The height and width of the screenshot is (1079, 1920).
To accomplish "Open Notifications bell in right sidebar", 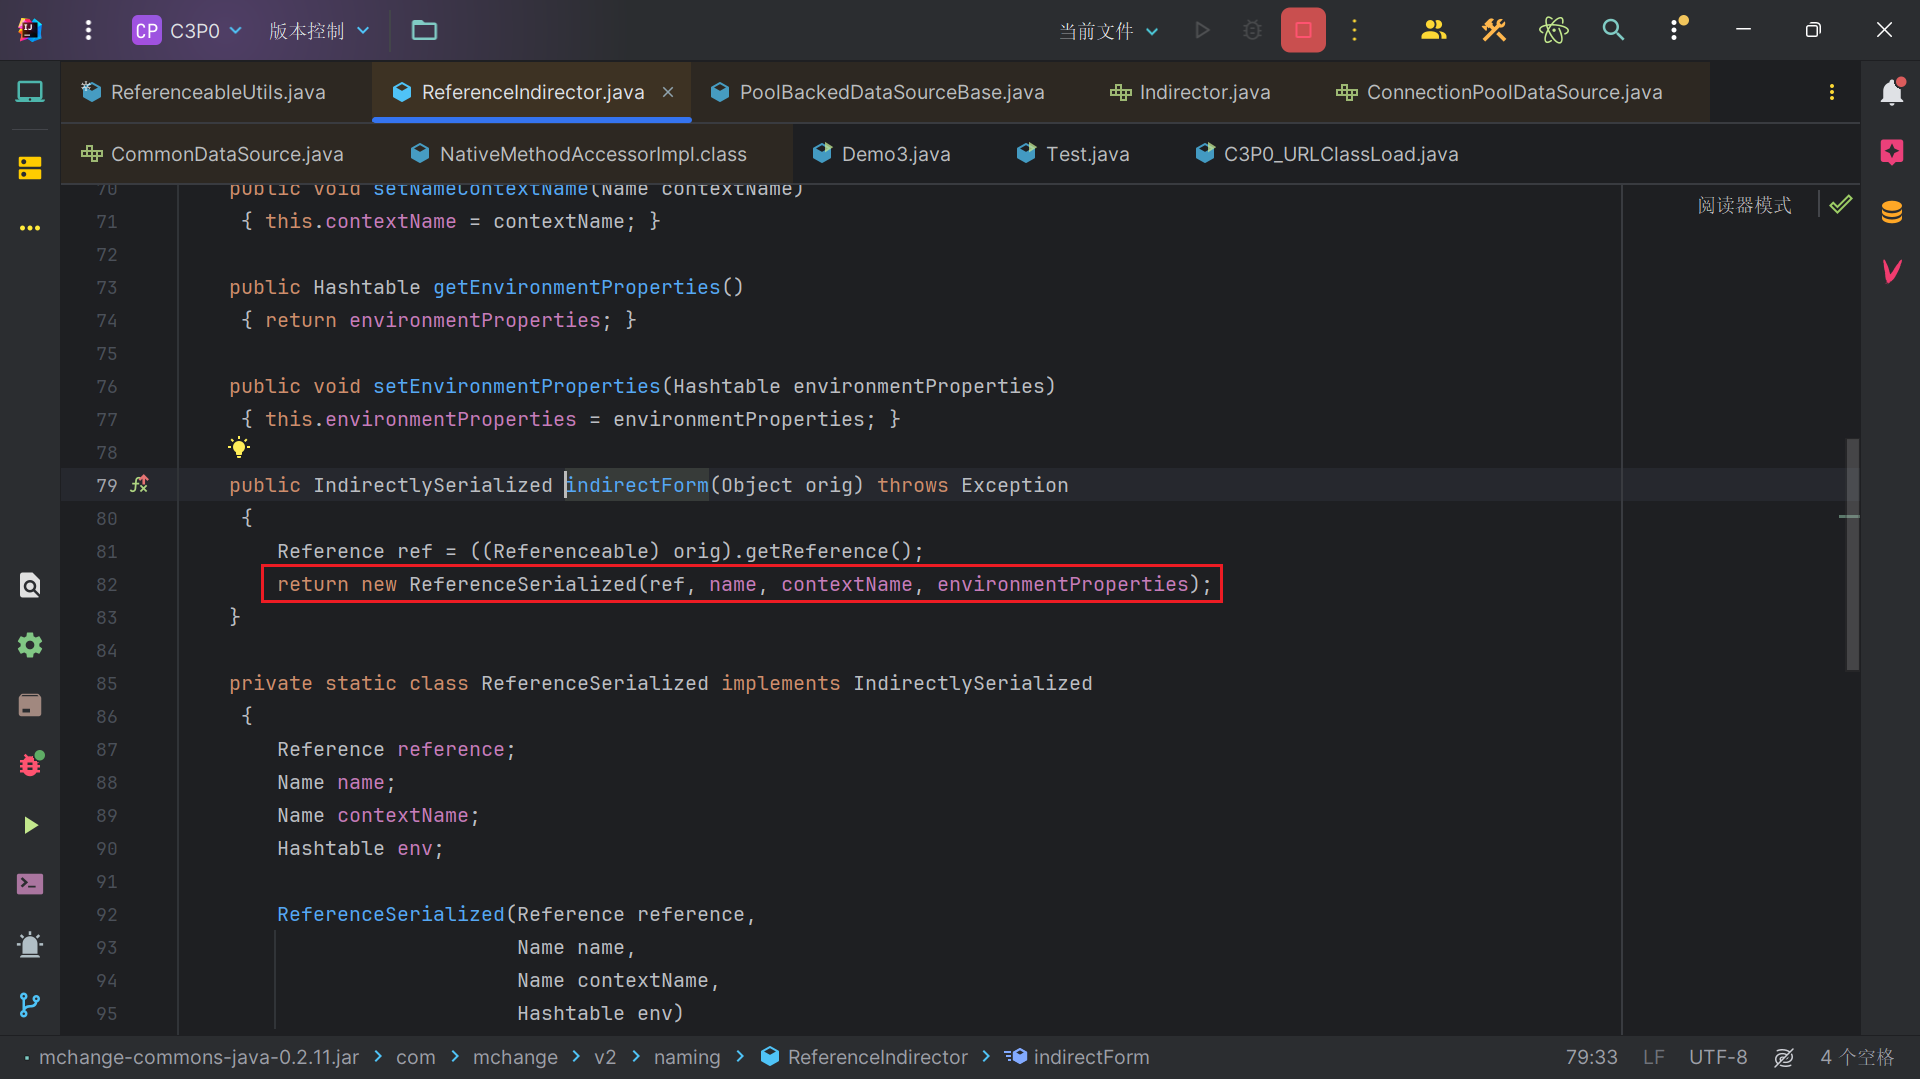I will pos(1892,92).
